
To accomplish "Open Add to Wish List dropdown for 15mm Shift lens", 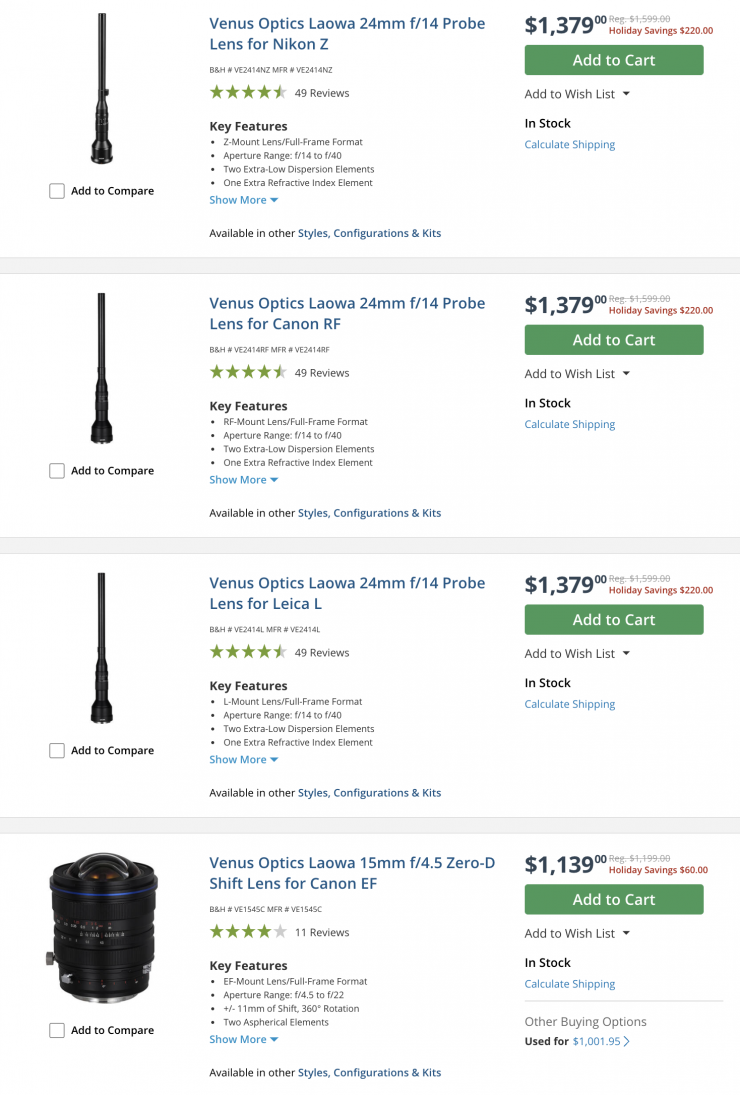I will (577, 934).
